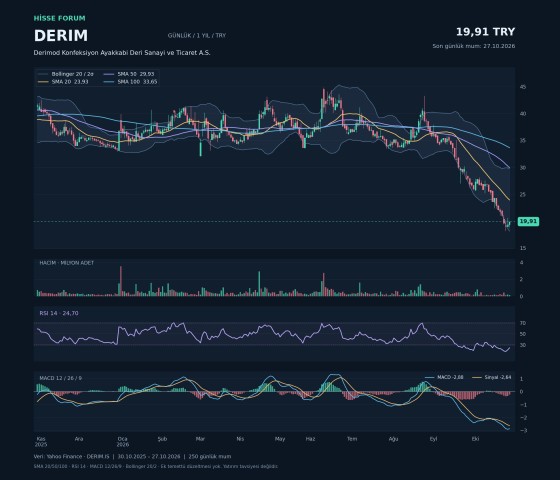Click the 'May' month axis label
Viewport: 560px width, 480px height.
[280, 439]
